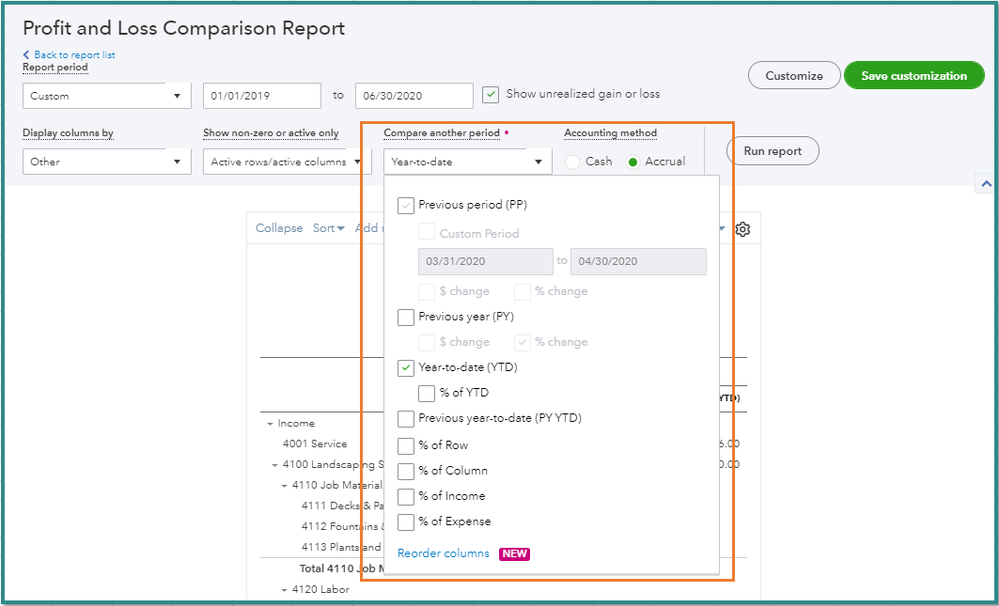Collapse the 4120 Labor row

click(284, 590)
